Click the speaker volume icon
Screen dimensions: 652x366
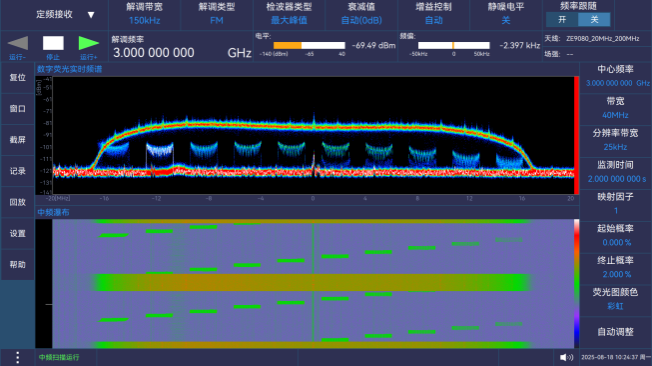coord(566,357)
